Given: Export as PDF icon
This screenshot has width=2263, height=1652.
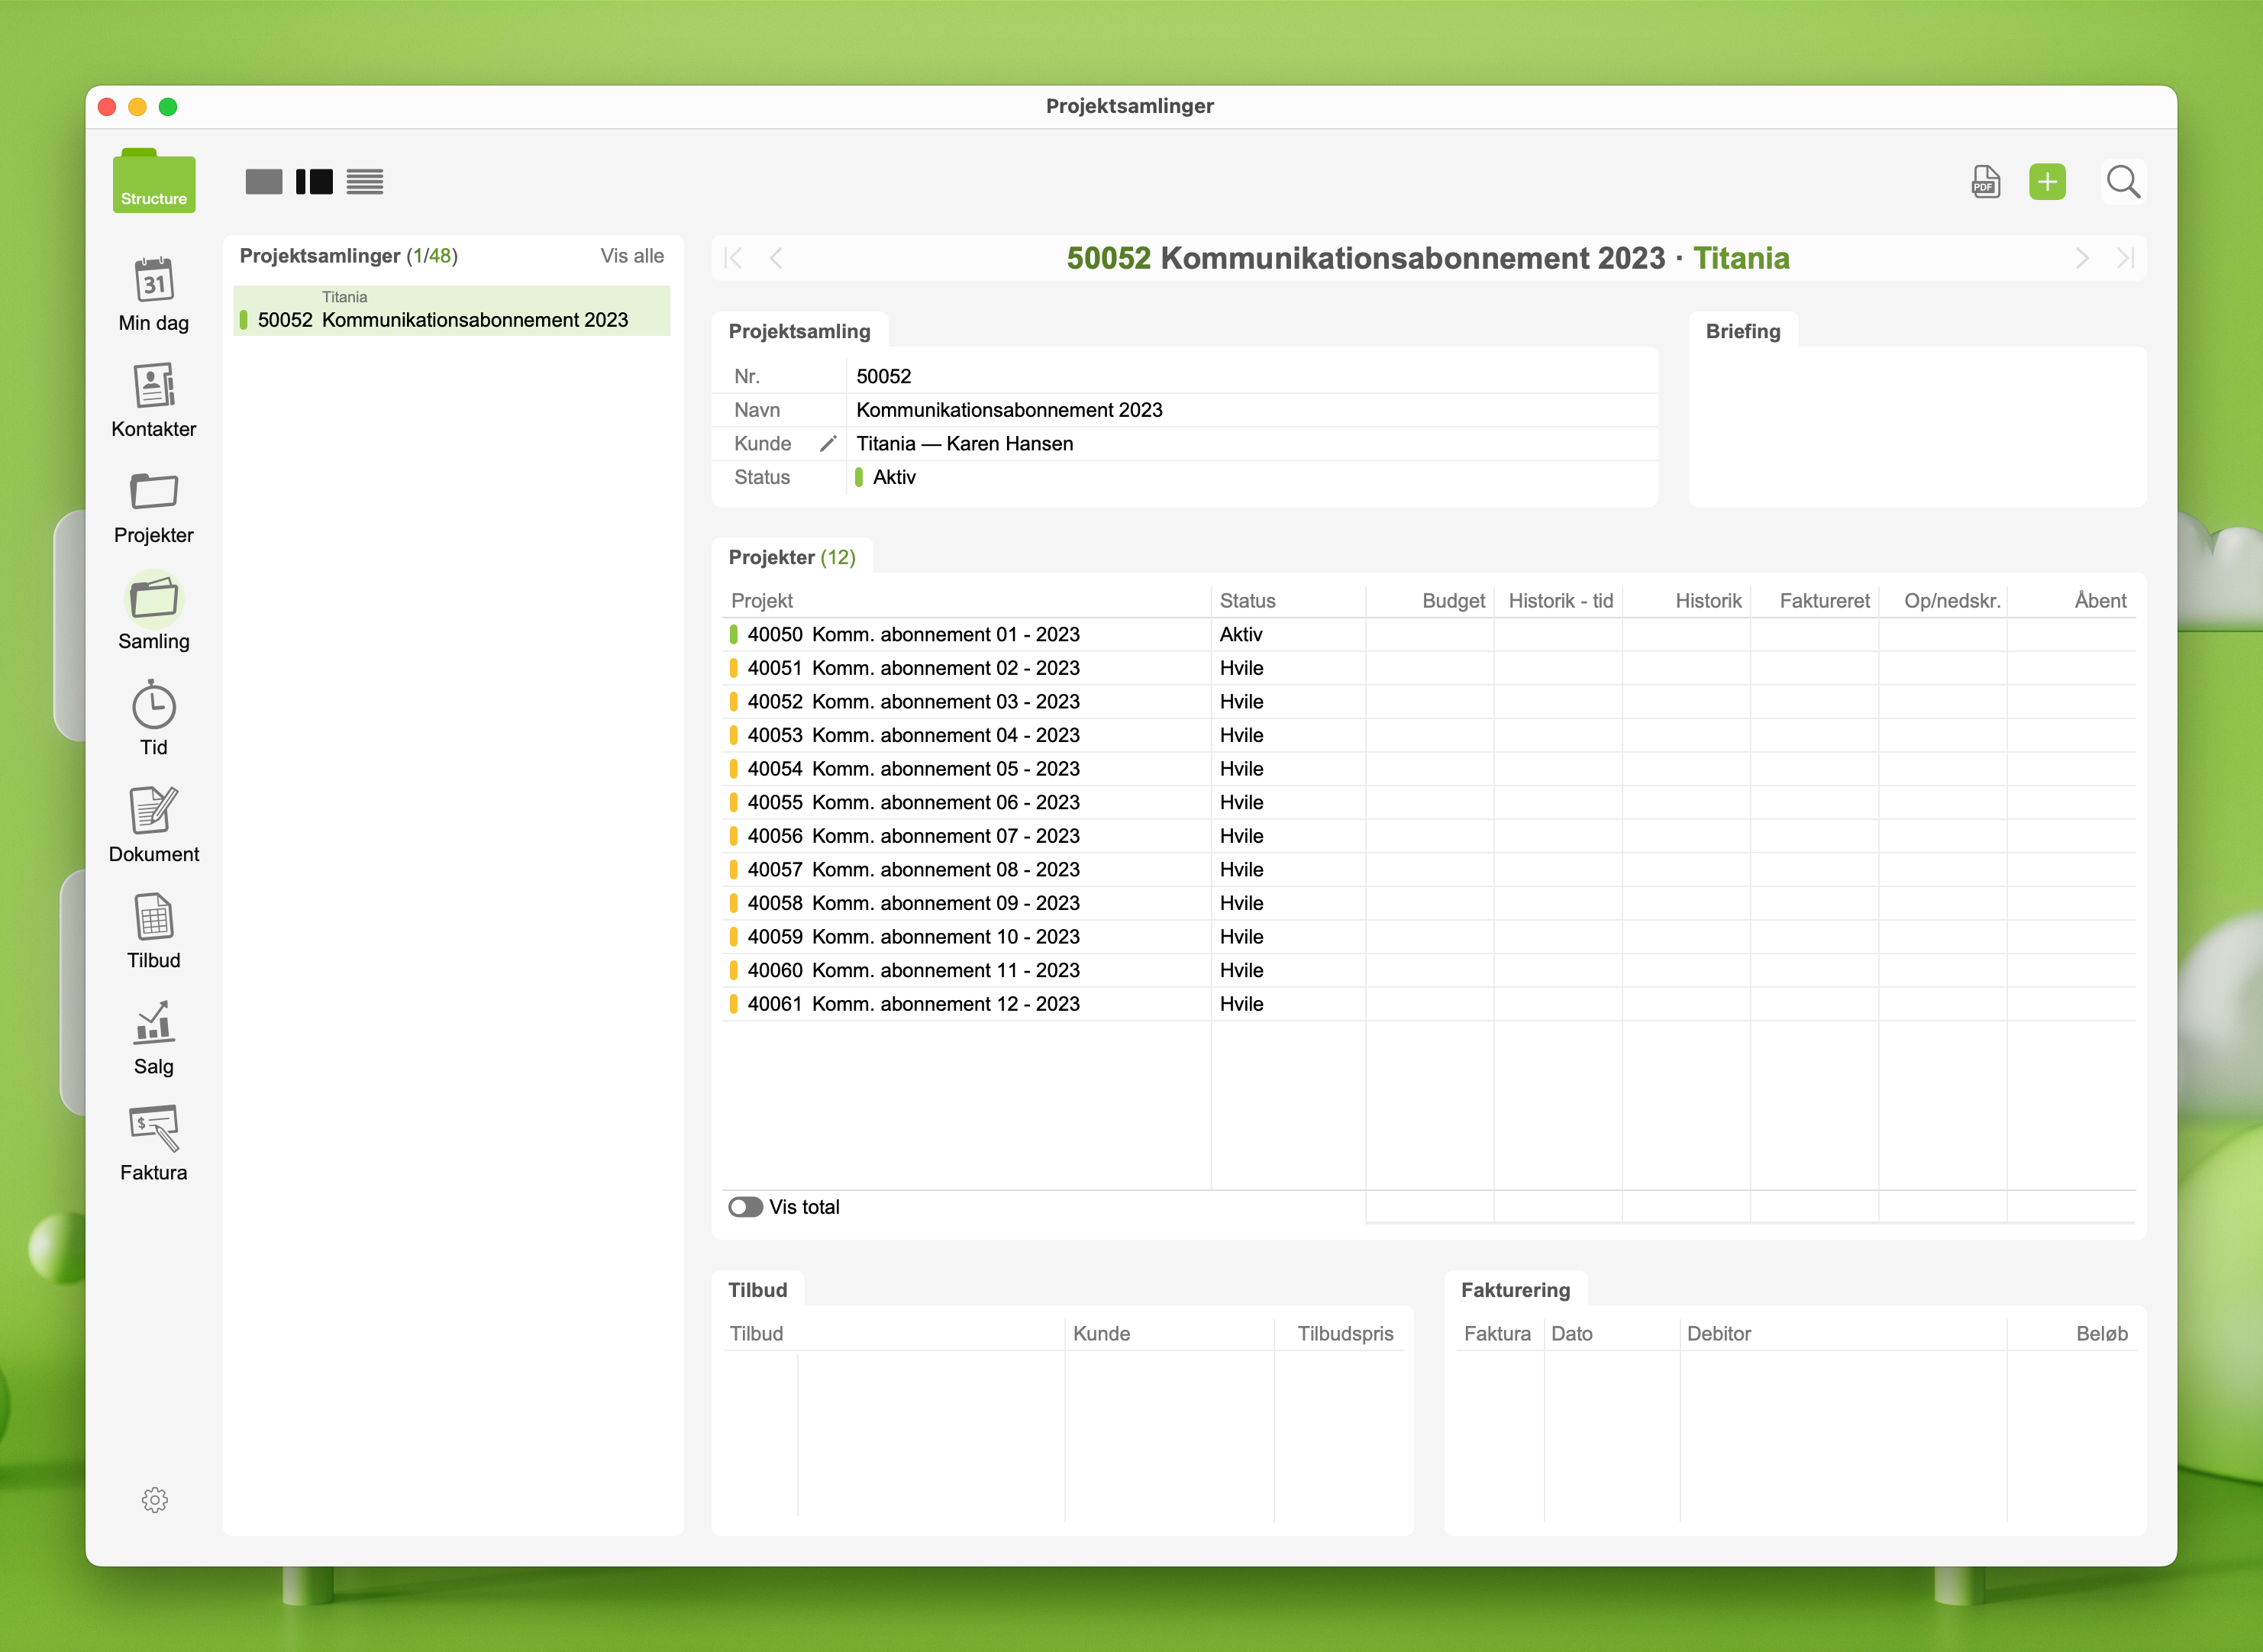Looking at the screenshot, I should pos(1985,182).
